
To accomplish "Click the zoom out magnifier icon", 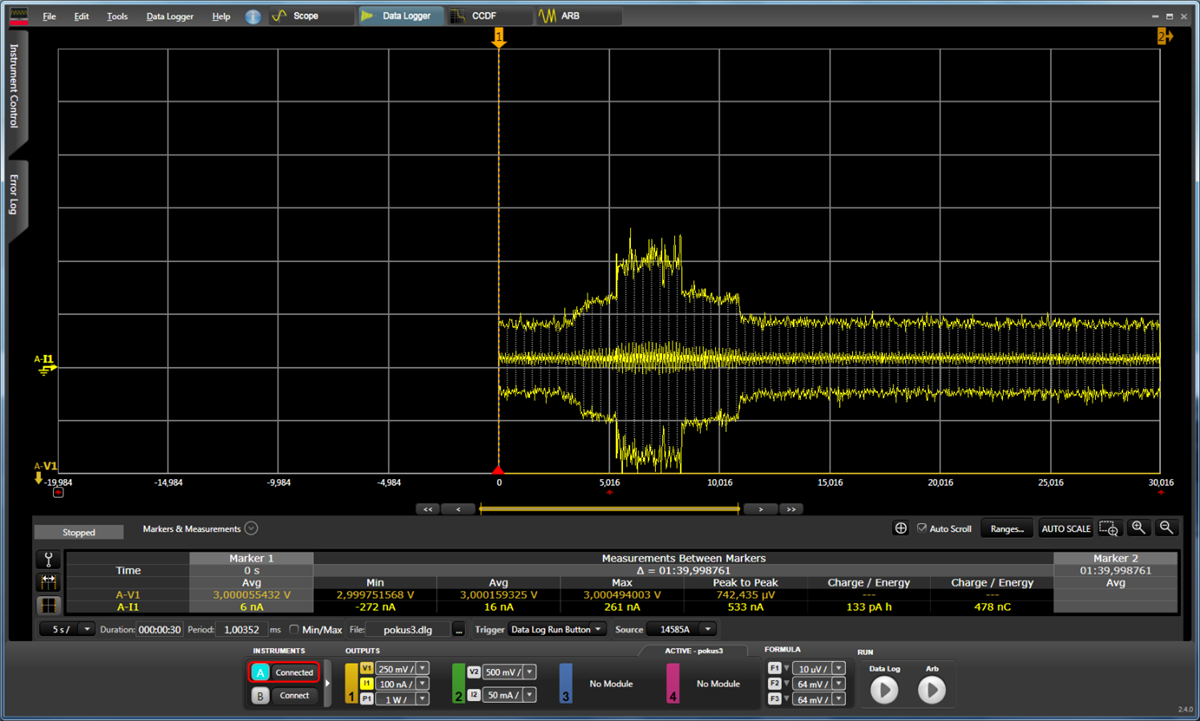I will (1166, 528).
